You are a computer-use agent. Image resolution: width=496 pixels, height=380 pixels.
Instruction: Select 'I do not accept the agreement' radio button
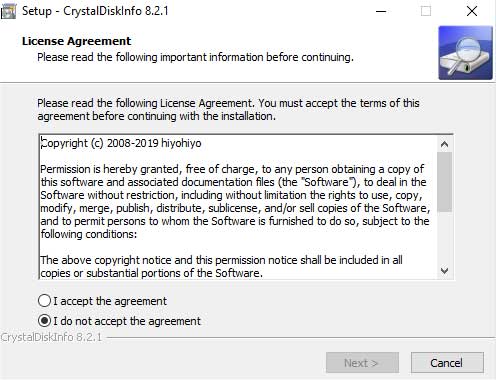[x=44, y=321]
